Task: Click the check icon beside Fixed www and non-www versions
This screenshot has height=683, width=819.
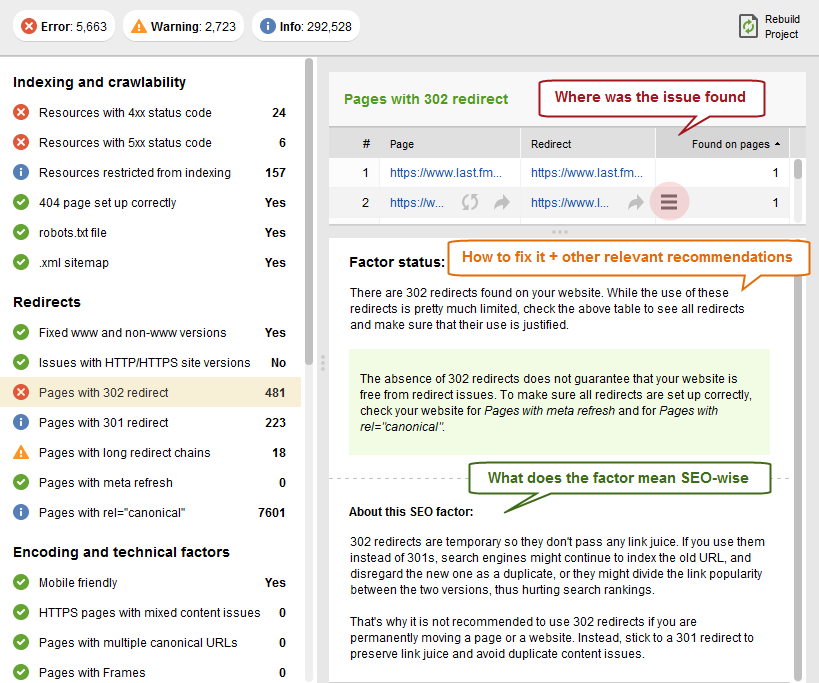Action: click(x=21, y=332)
